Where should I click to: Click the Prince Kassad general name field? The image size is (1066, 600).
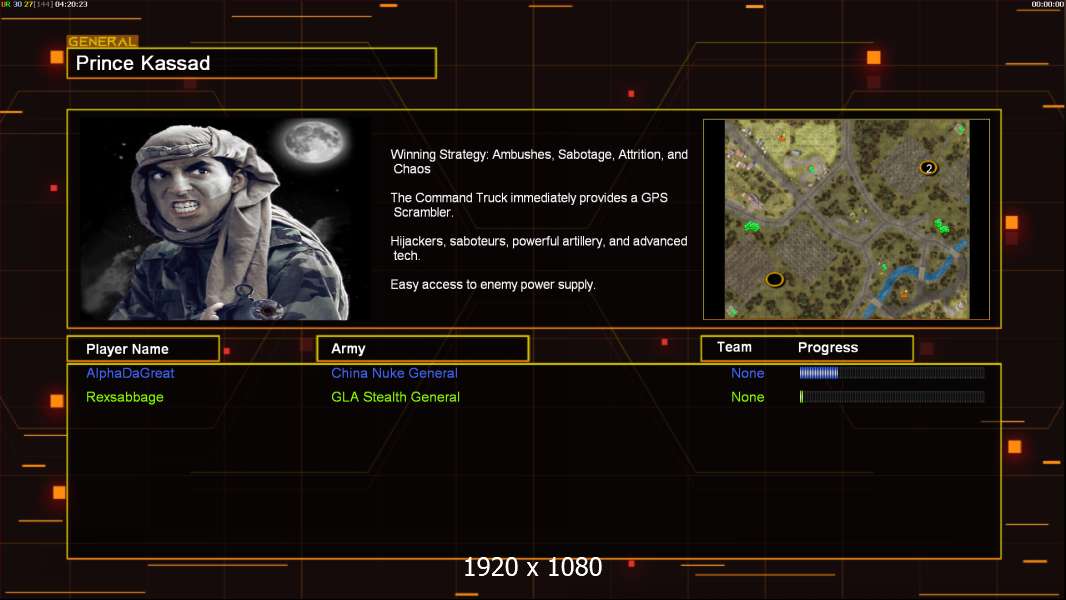[252, 63]
